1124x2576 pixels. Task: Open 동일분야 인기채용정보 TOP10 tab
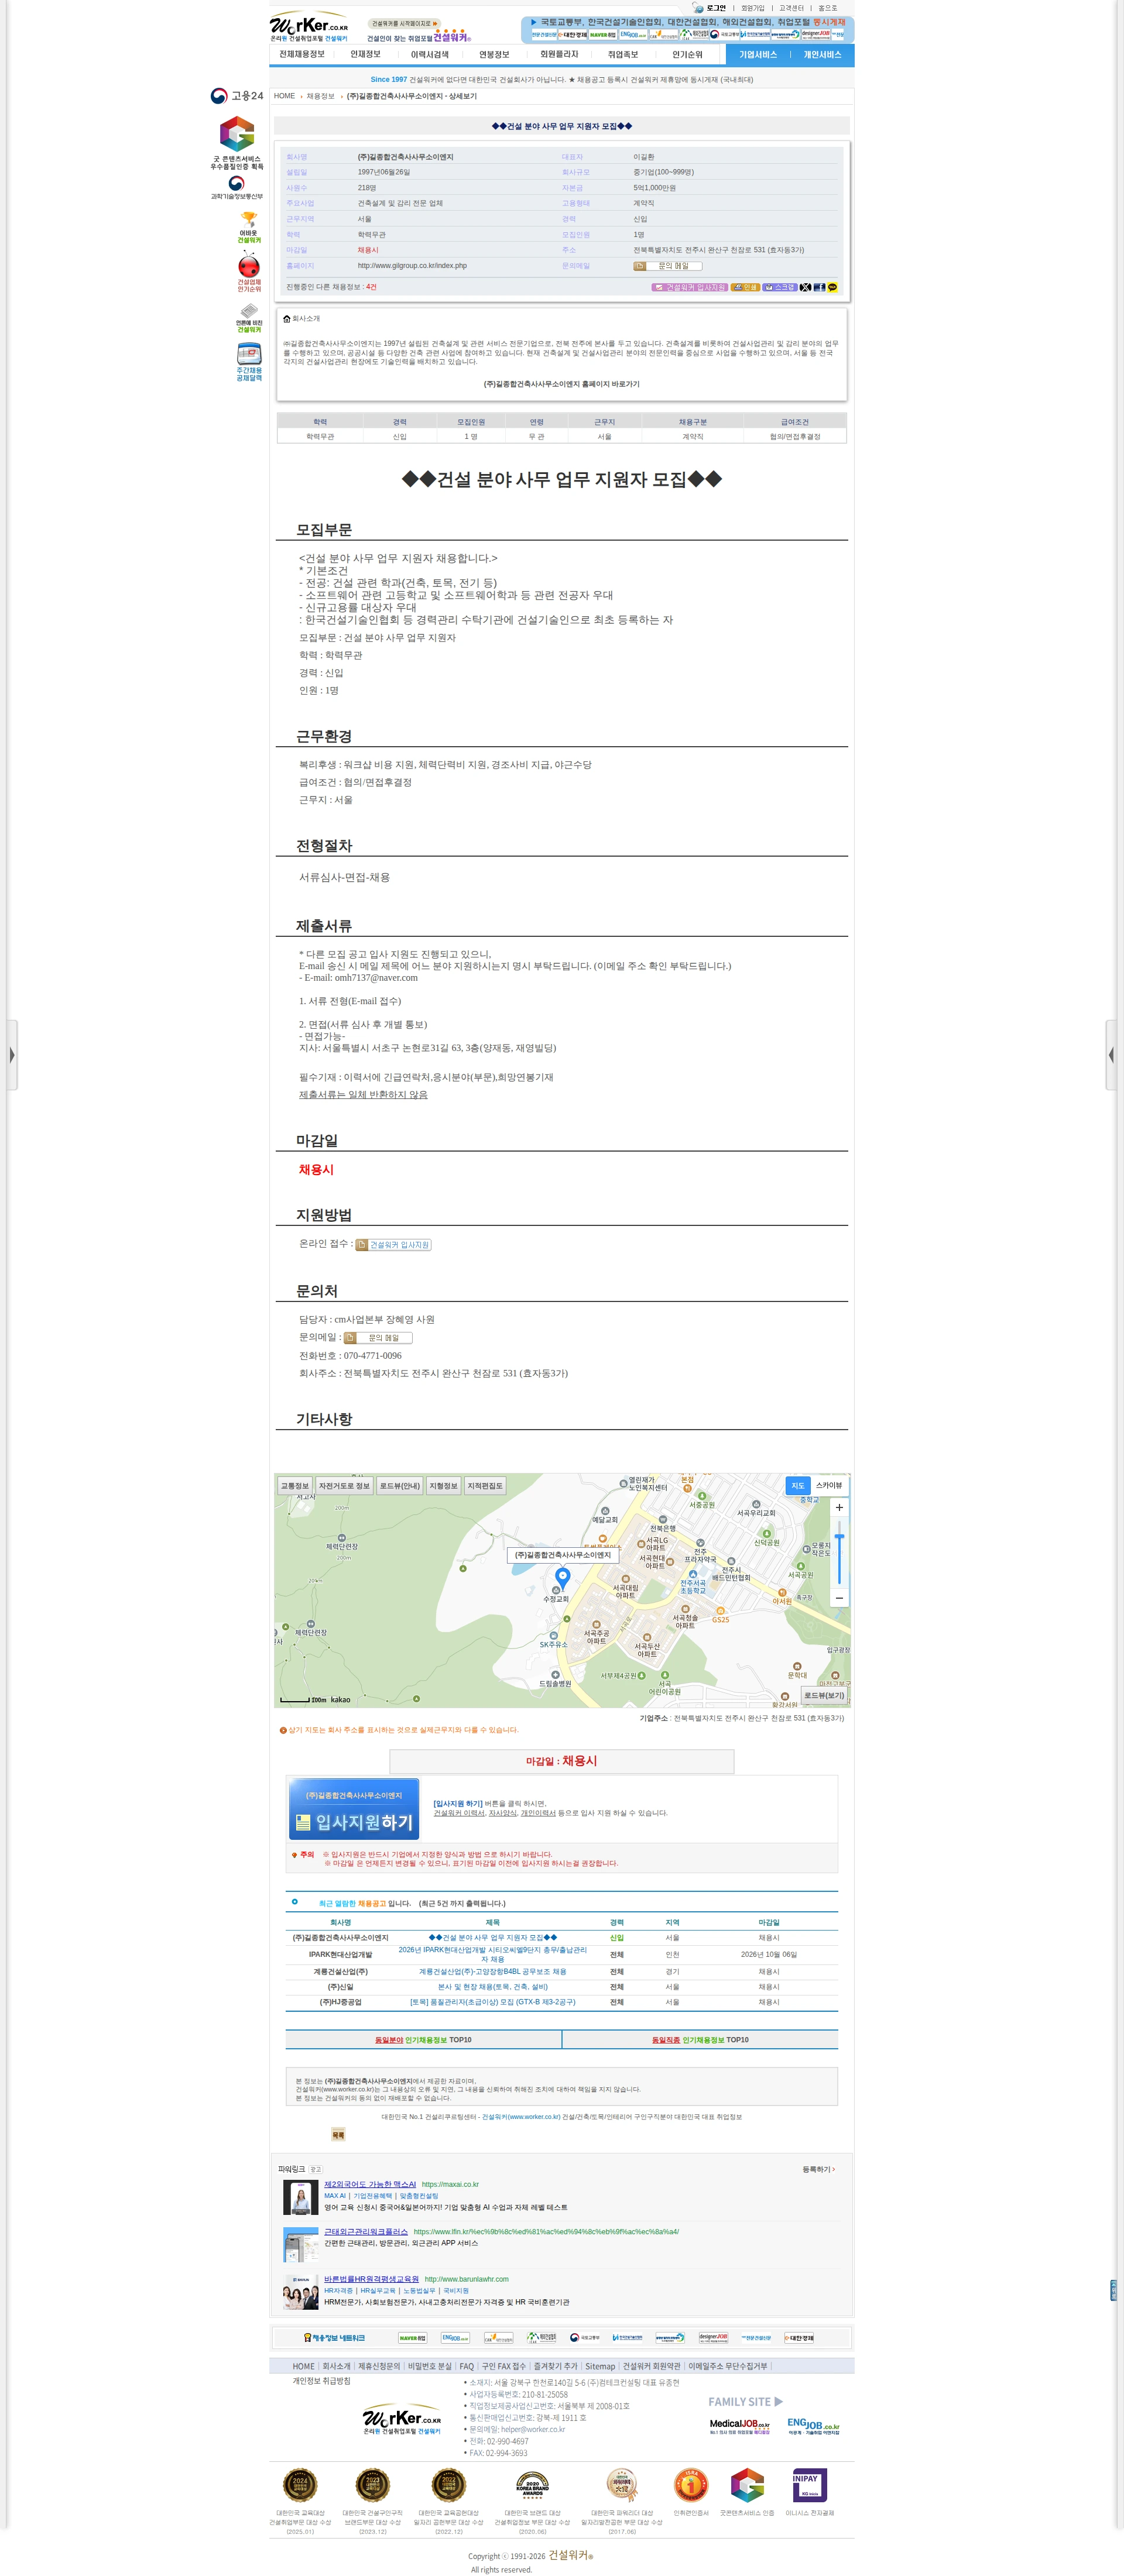(423, 2040)
